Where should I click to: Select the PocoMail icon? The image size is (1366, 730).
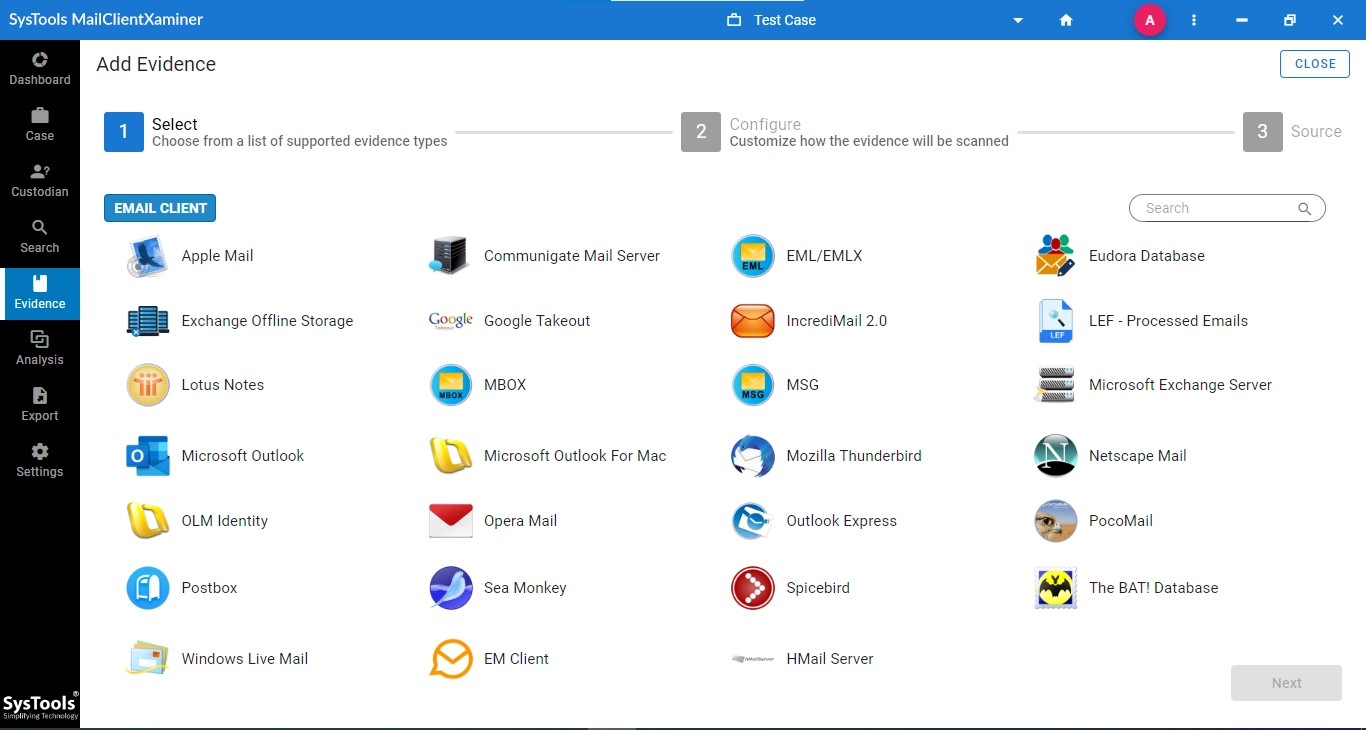pos(1055,521)
